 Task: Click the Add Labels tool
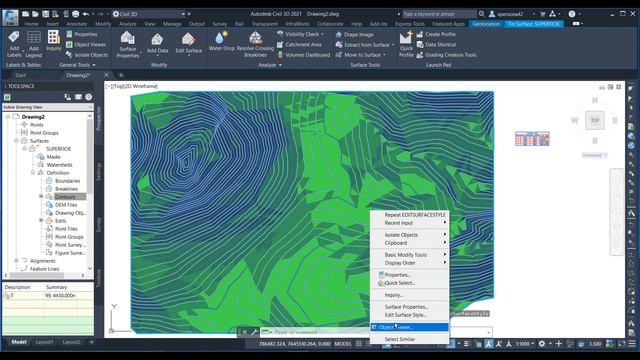(x=13, y=44)
